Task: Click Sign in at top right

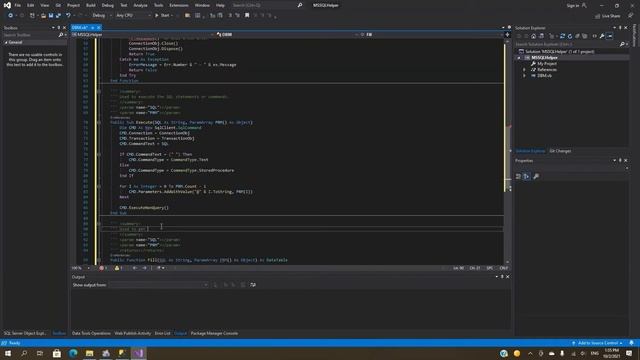Action: tap(573, 5)
